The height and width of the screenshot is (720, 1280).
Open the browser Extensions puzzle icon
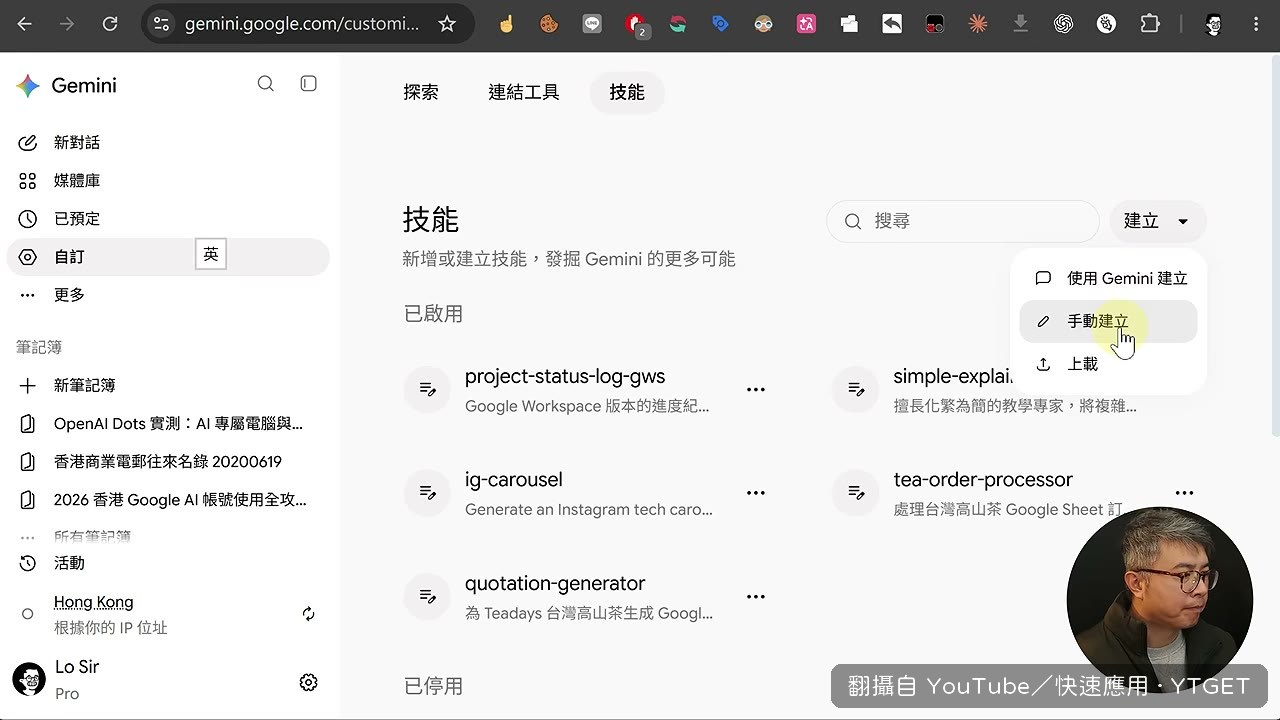(x=1150, y=24)
